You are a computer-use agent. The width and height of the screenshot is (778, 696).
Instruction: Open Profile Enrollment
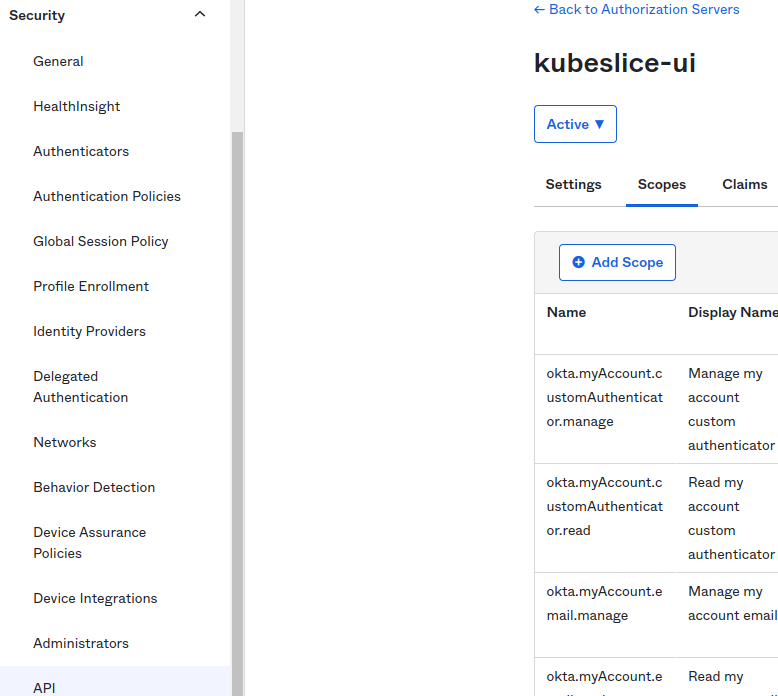click(x=91, y=286)
